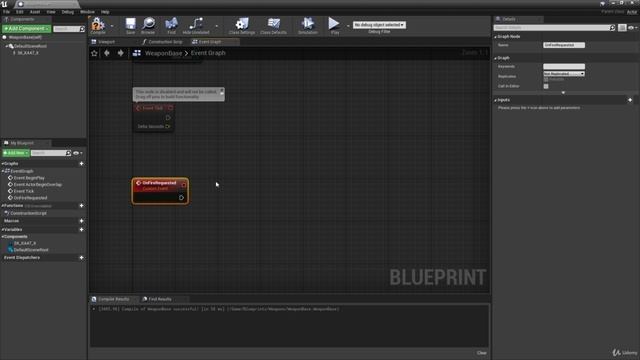This screenshot has height=360, width=640.
Task: Toggle the Hide Unrelated toolbar icon
Action: tap(196, 24)
